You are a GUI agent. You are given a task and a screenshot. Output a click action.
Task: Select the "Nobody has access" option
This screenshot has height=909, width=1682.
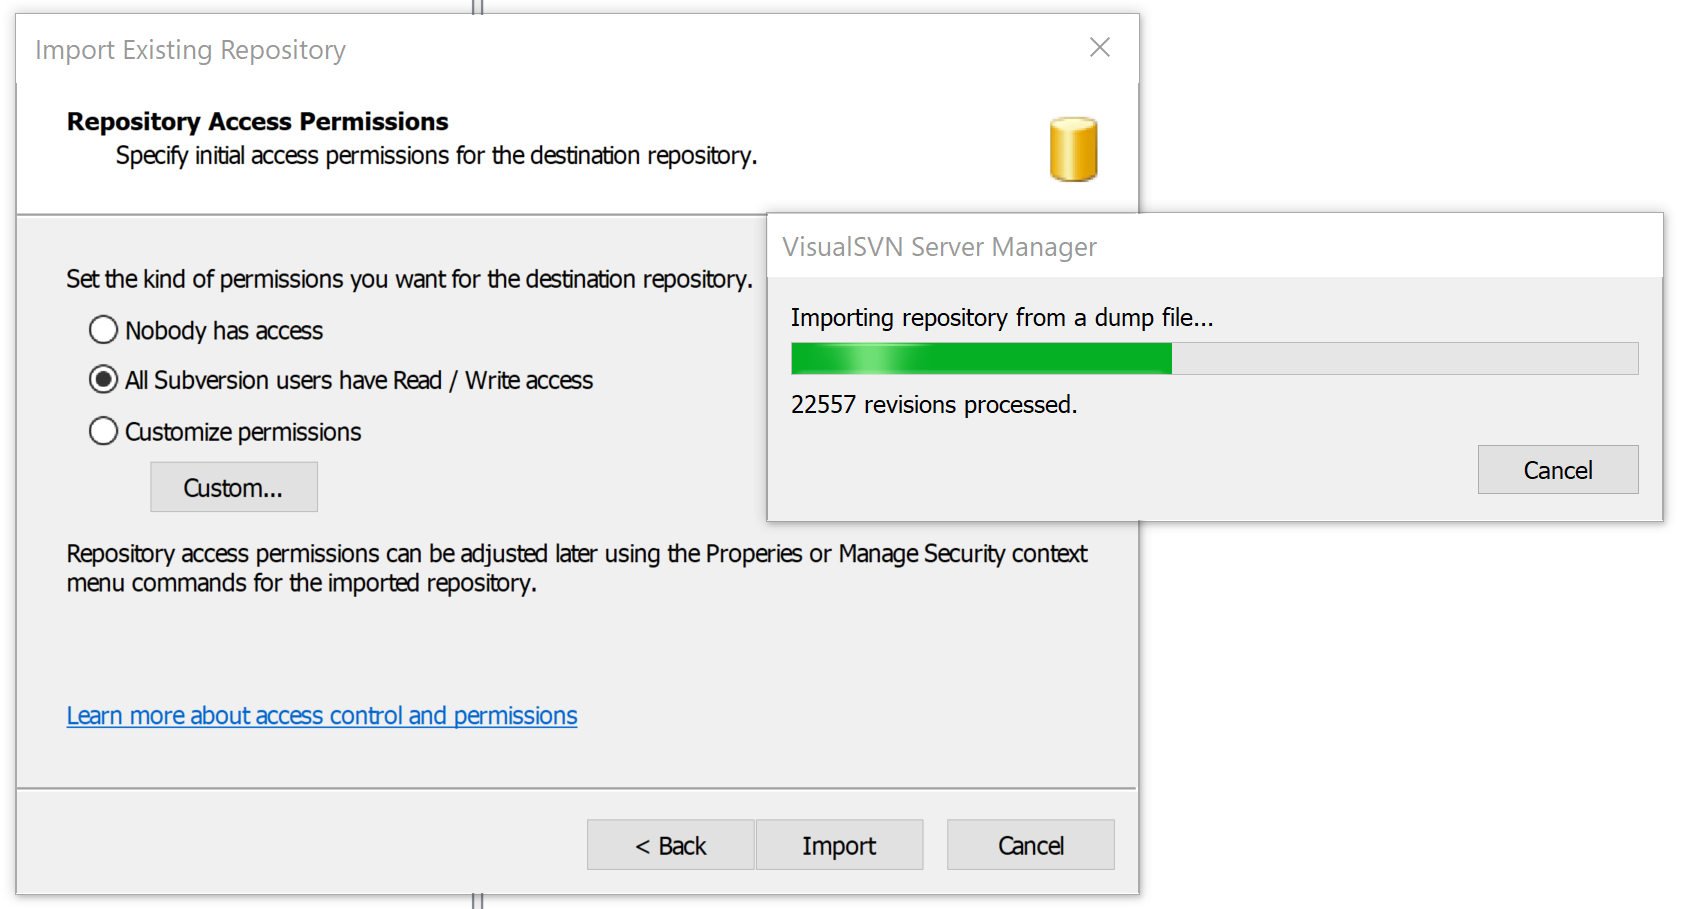(103, 330)
